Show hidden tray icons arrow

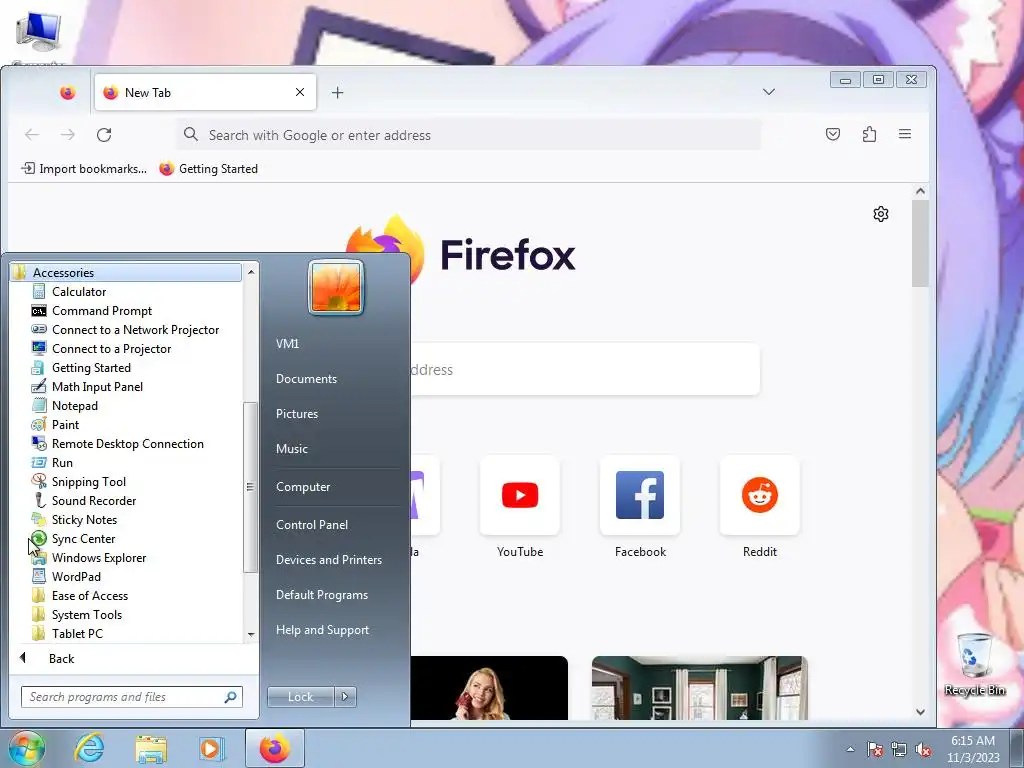(850, 750)
